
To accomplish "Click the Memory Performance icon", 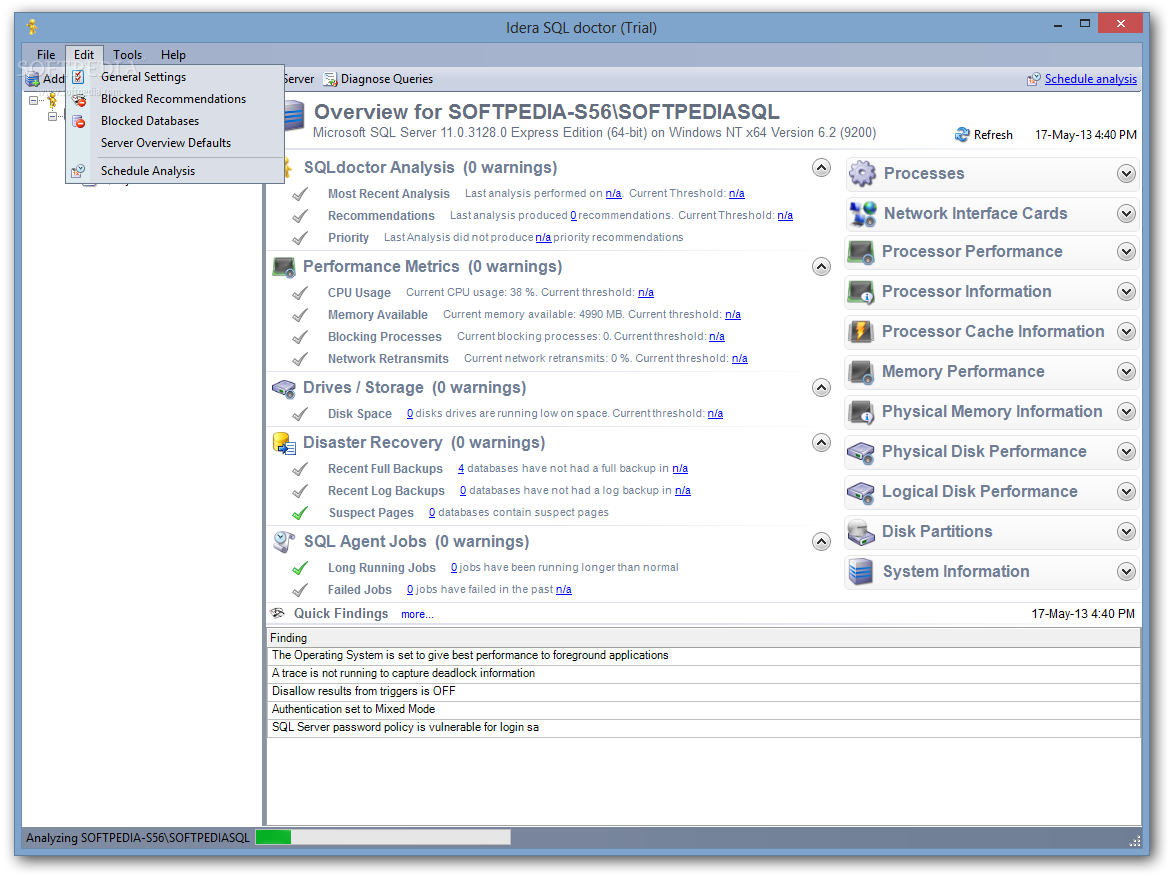I will (861, 372).
